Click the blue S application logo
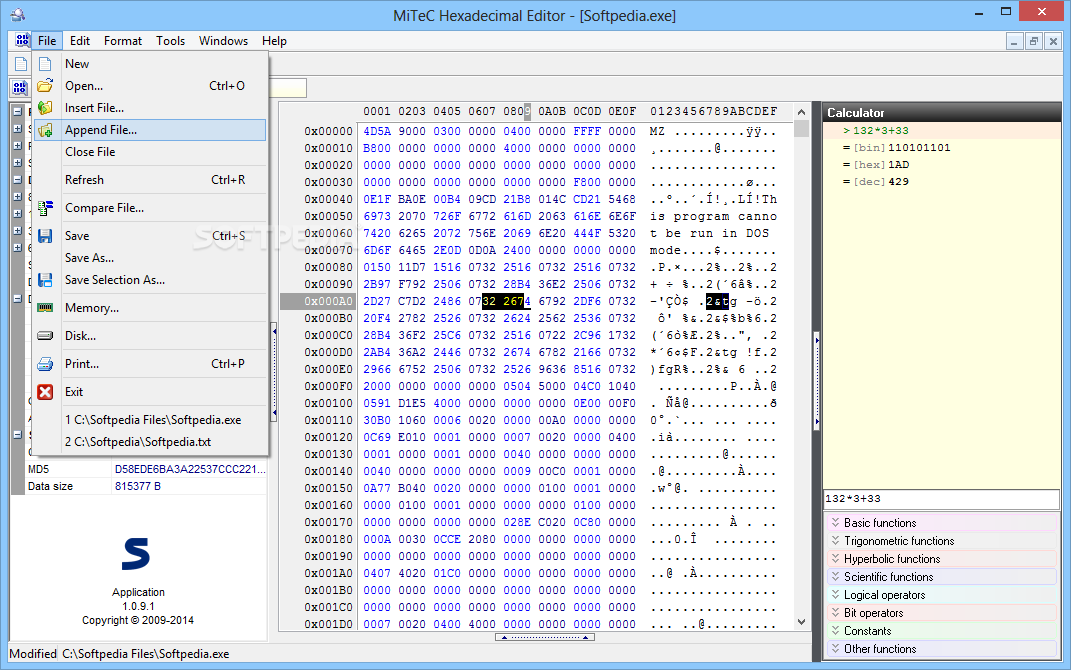This screenshot has height=670, width=1071. (136, 554)
